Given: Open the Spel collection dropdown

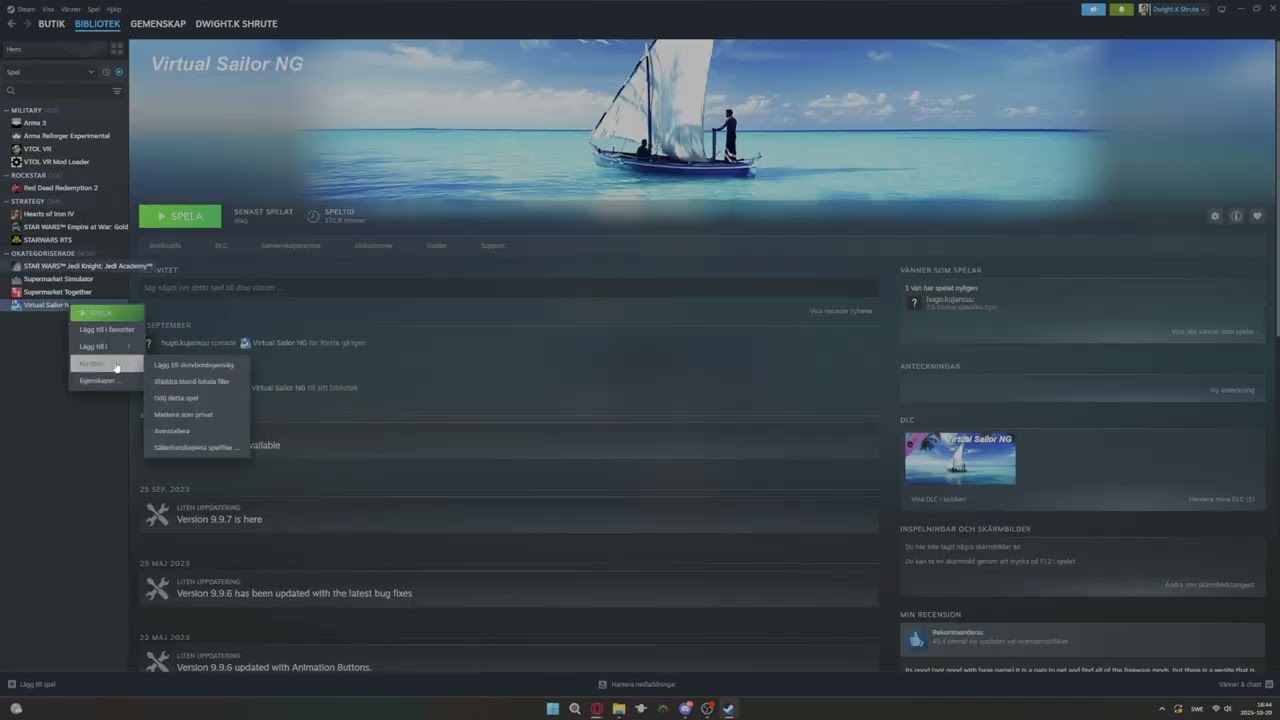Looking at the screenshot, I should (x=49, y=72).
